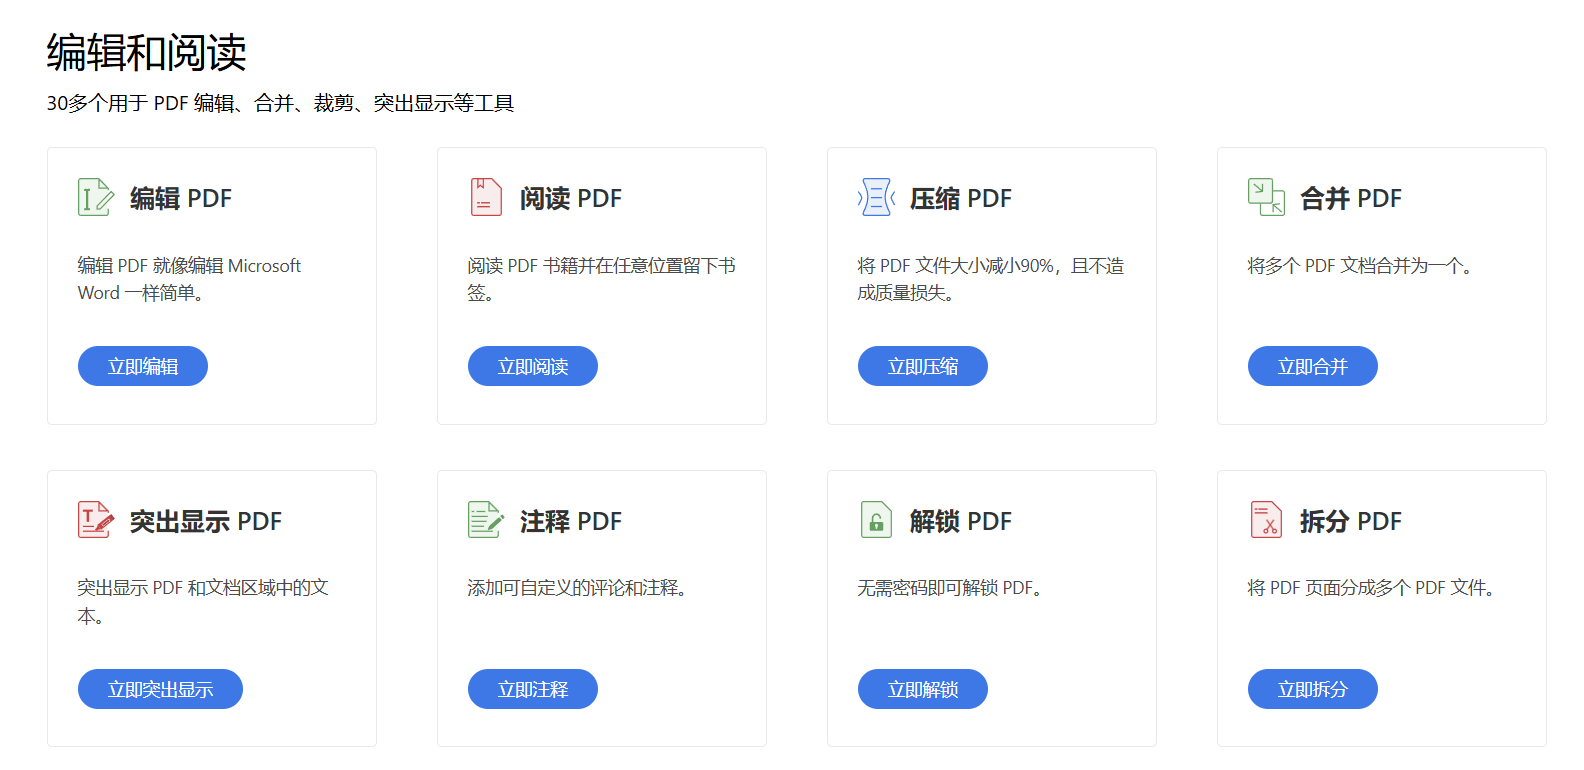Click the Highlight PDF marker icon

tap(95, 520)
